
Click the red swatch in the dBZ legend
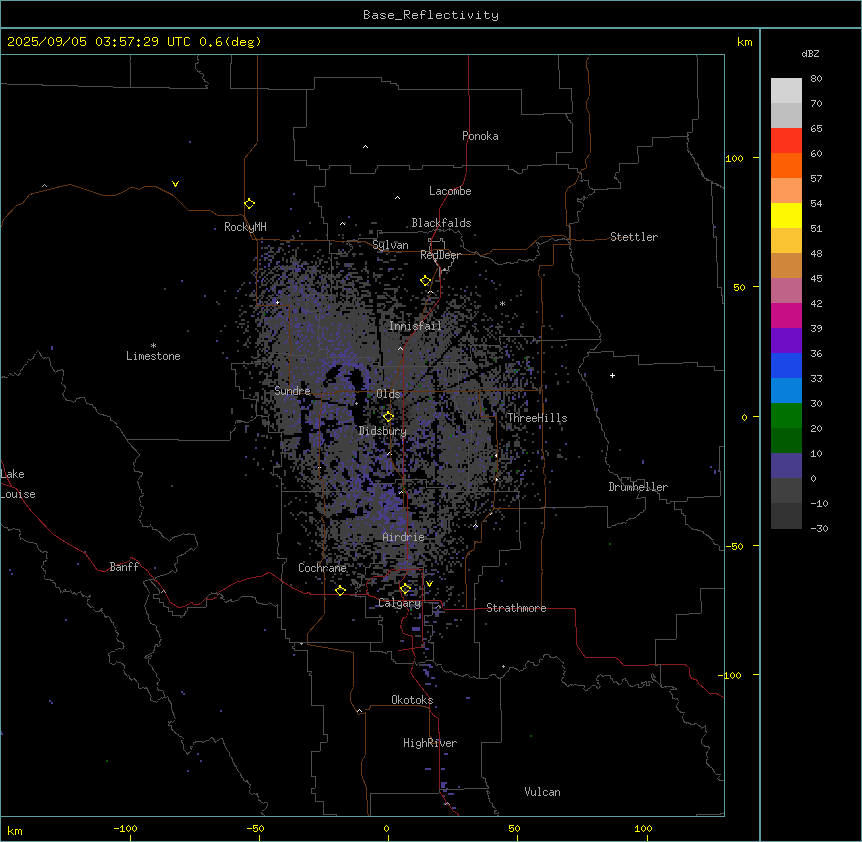pyautogui.click(x=786, y=140)
